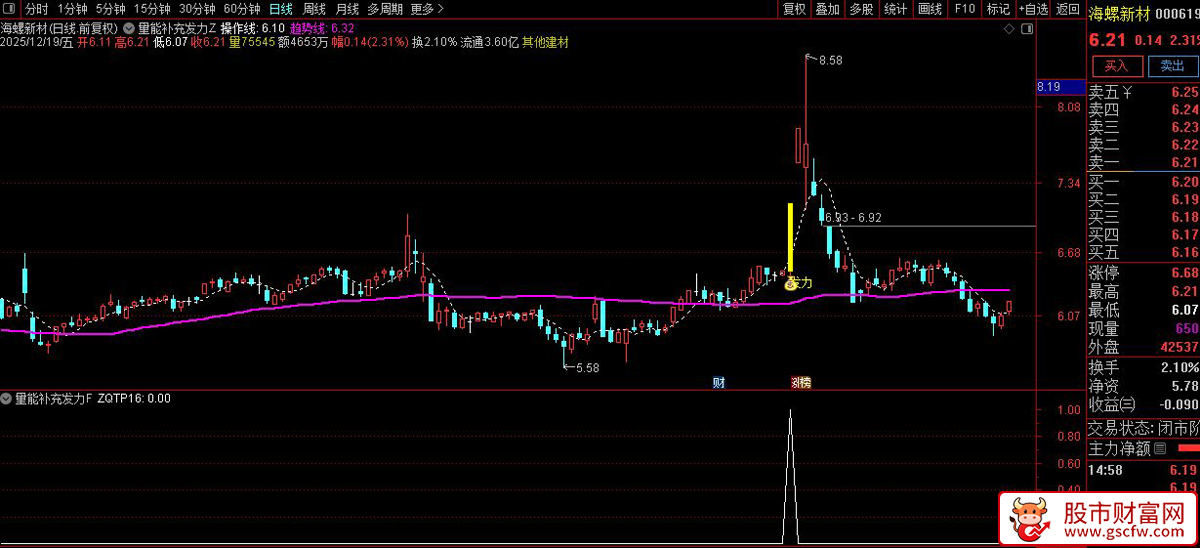Click the 操作线: 6.10 label
This screenshot has height=548, width=1200.
click(252, 30)
